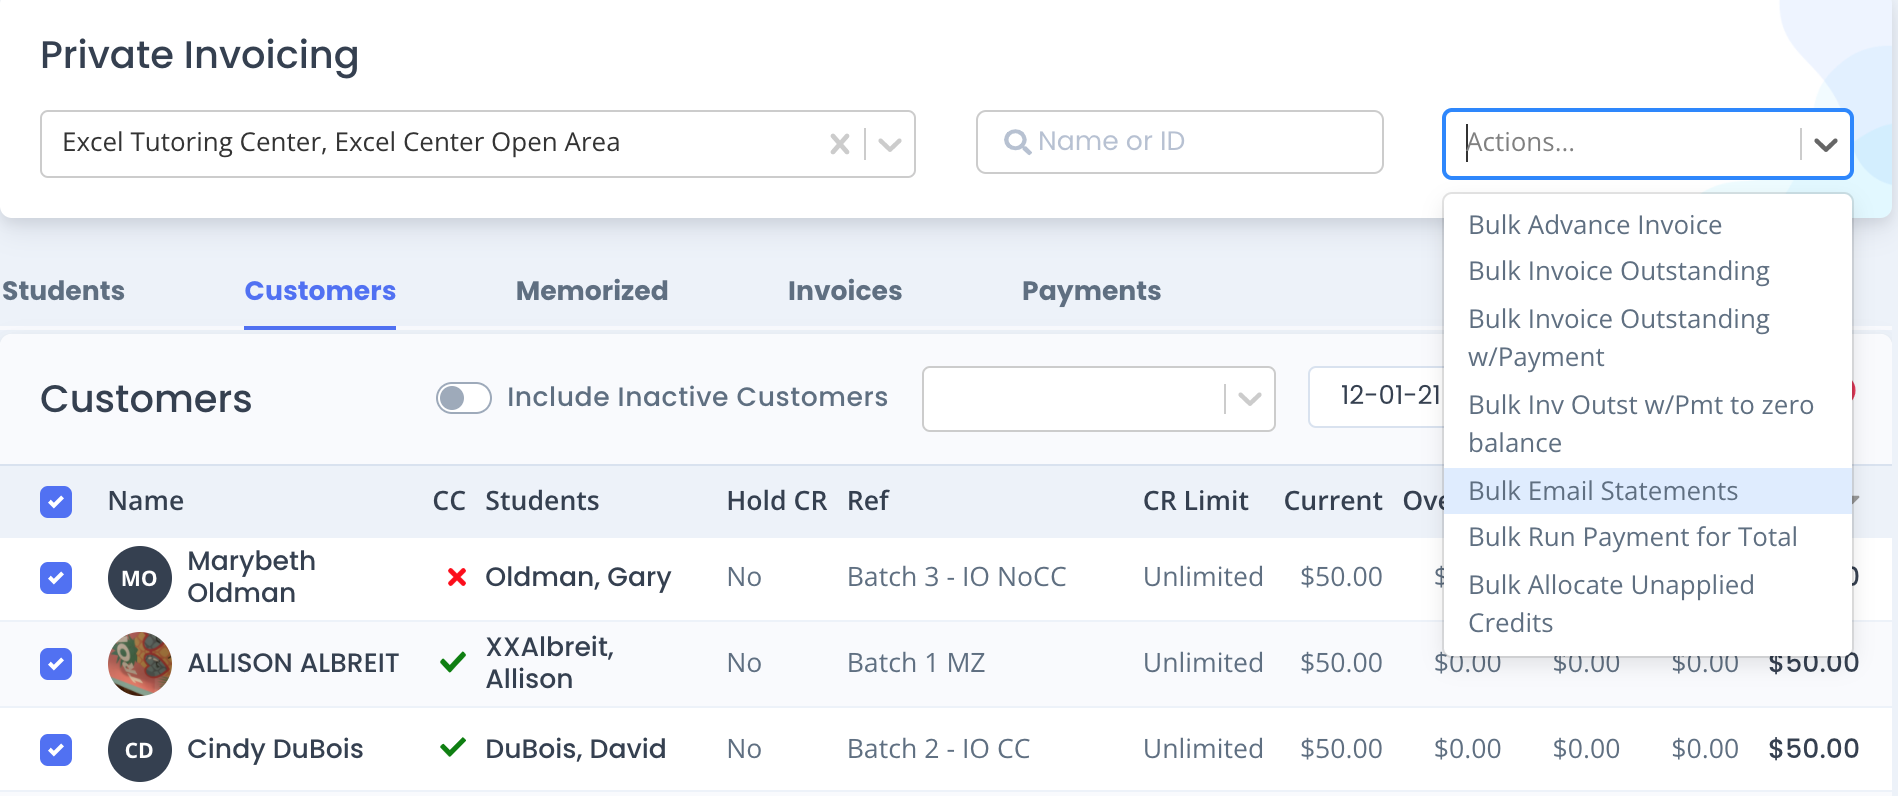The height and width of the screenshot is (796, 1898).
Task: Sort by the Current column header
Action: [1333, 501]
